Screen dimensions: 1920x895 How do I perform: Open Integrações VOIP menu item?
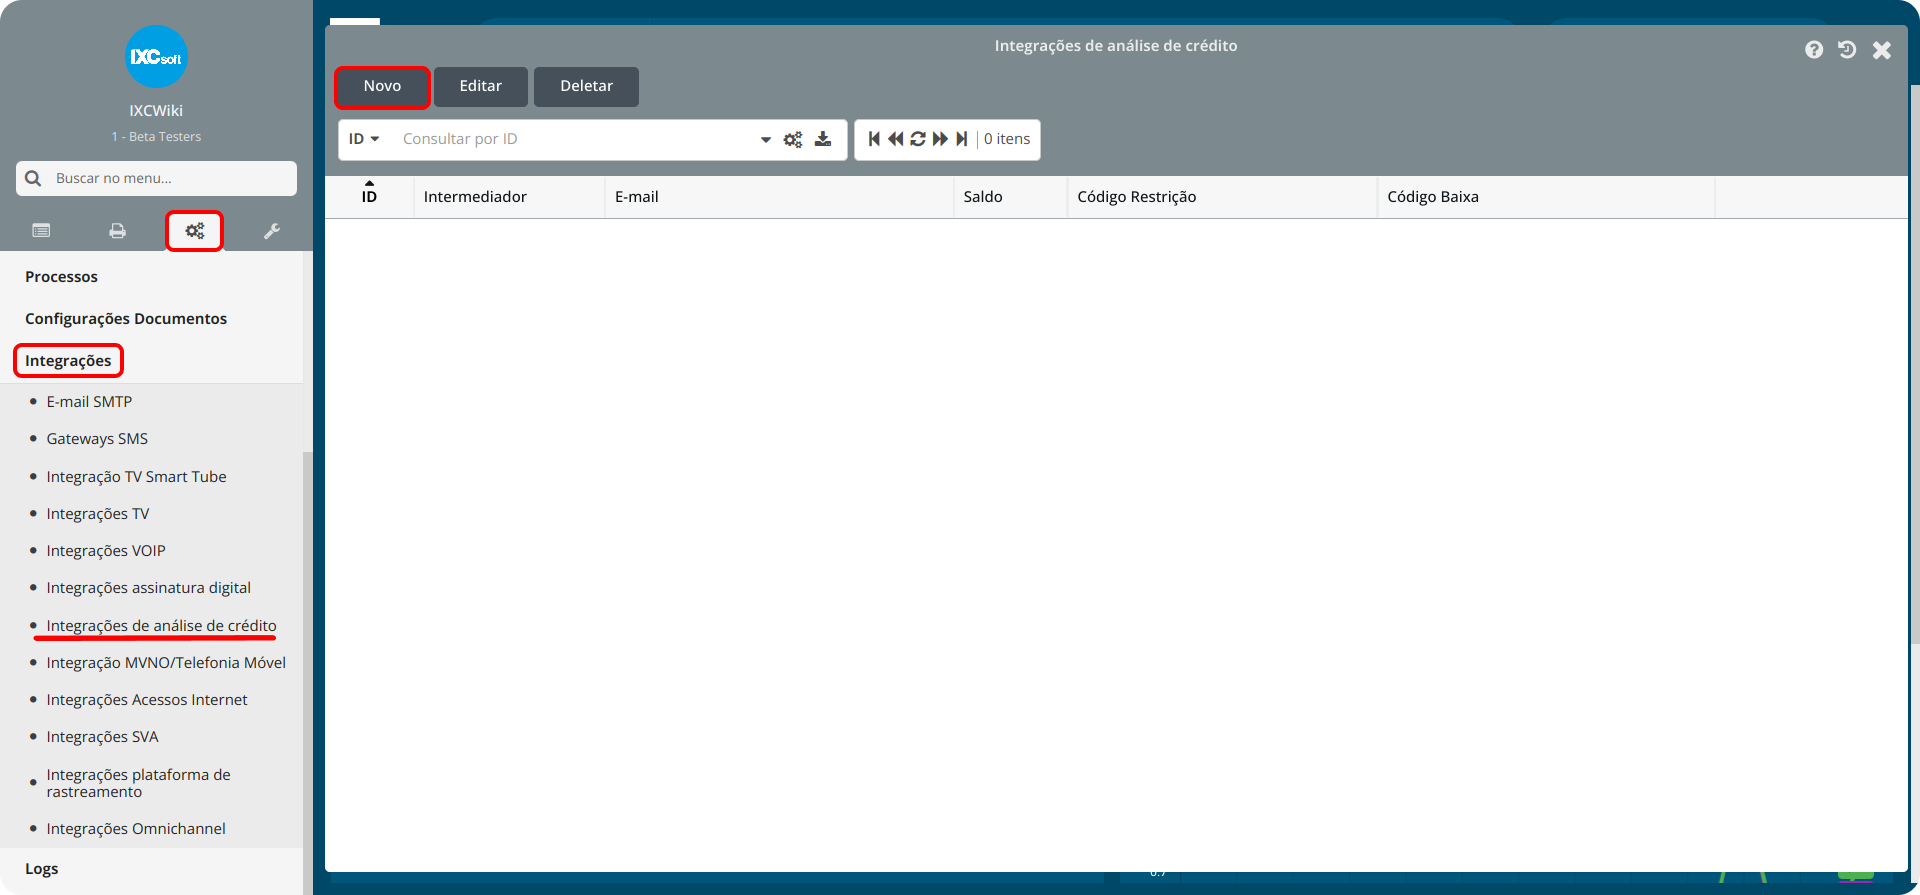point(106,551)
